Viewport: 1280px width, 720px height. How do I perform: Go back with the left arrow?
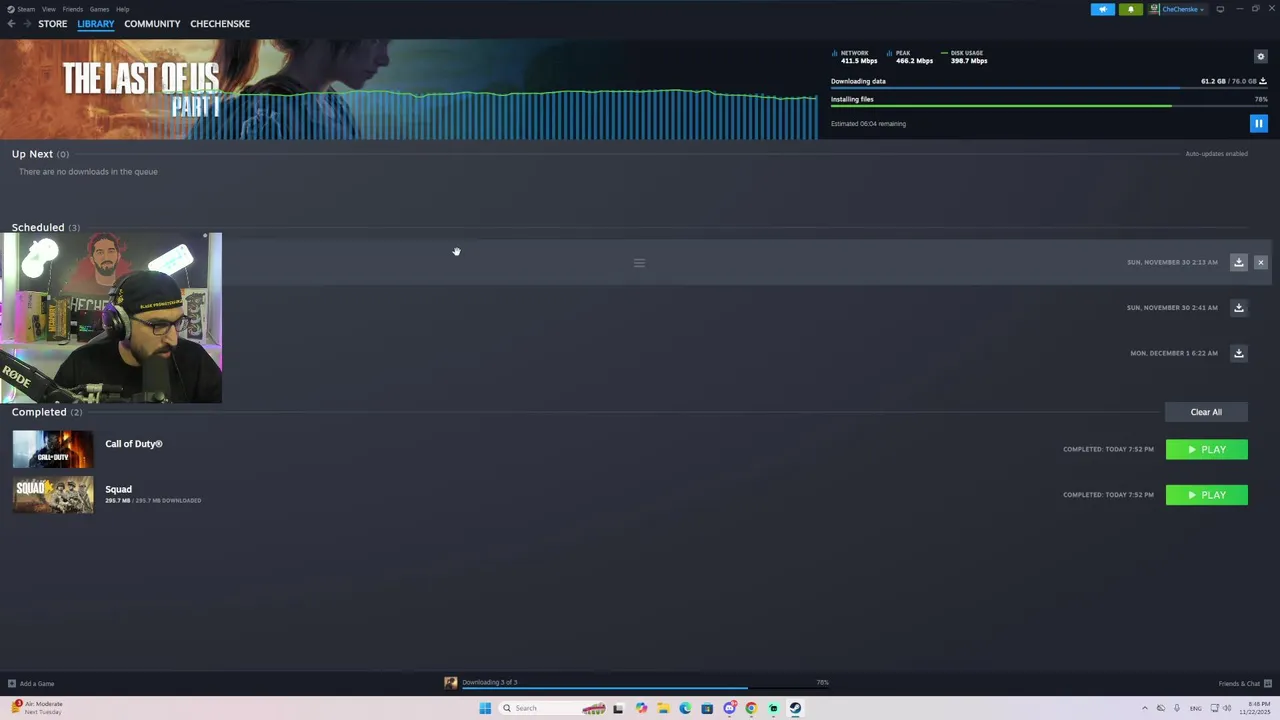point(11,24)
